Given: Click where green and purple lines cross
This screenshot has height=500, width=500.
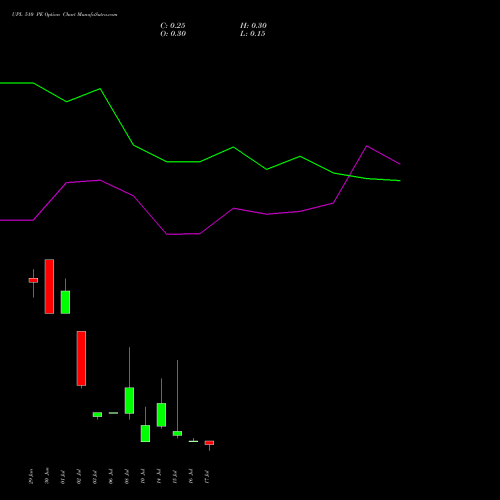Looking at the screenshot, I should coord(349,176).
